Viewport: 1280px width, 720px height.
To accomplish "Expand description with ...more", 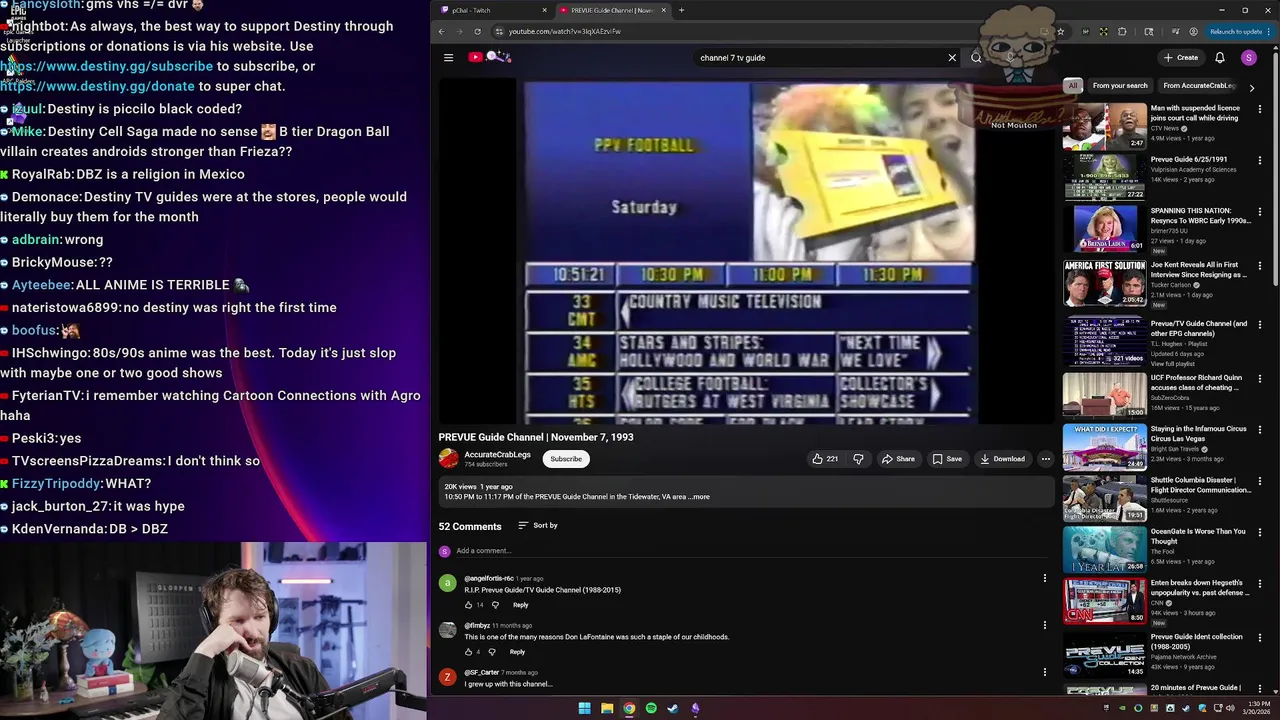I will pyautogui.click(x=700, y=497).
